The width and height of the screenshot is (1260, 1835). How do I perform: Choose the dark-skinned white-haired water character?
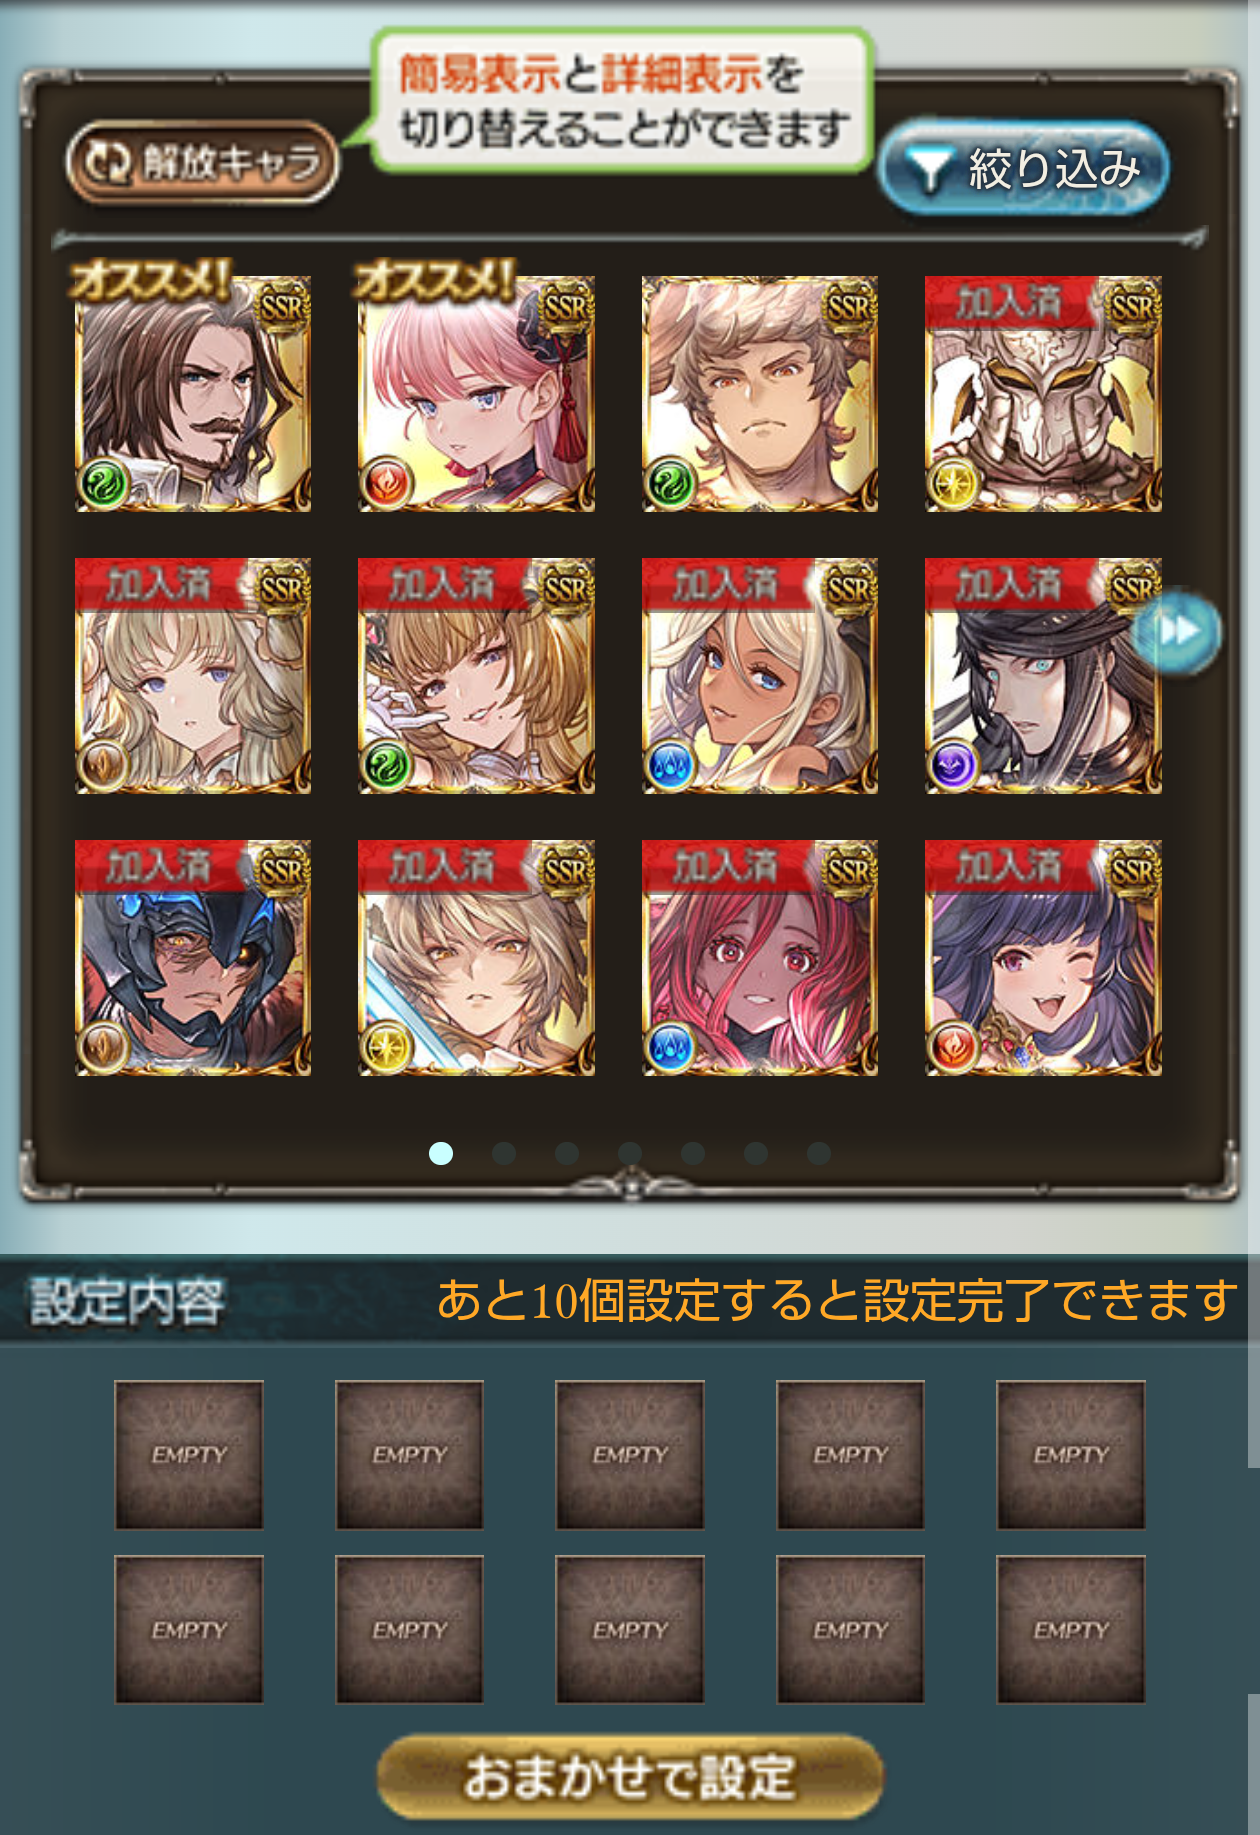coord(759,676)
